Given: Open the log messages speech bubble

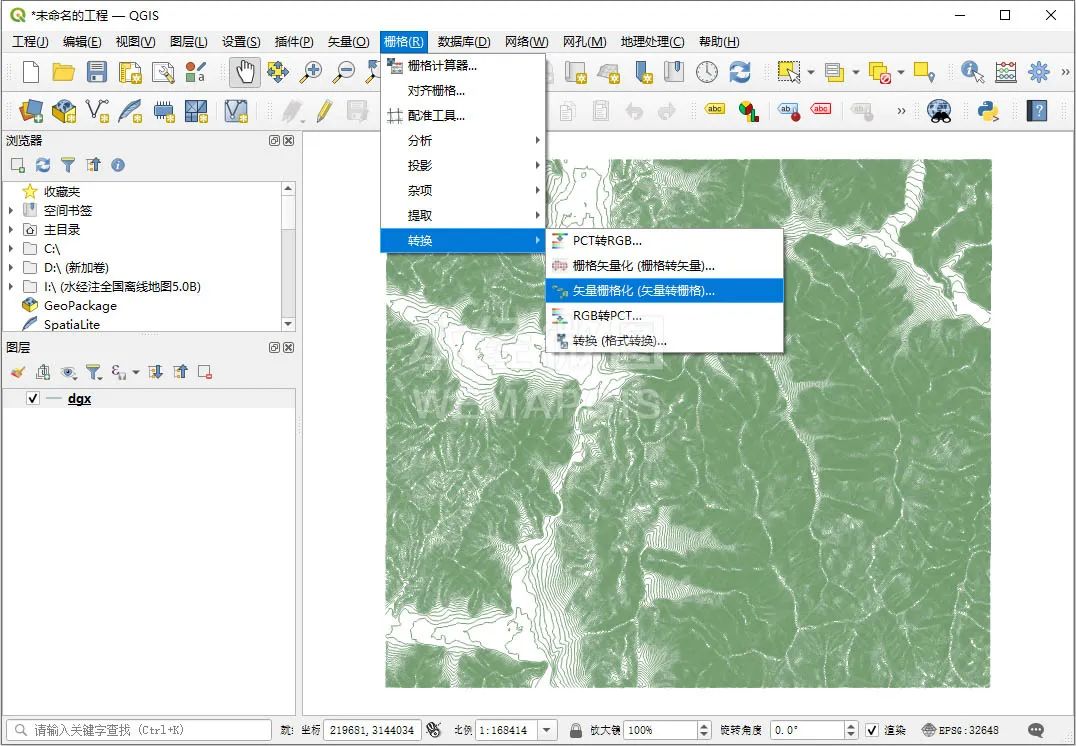Looking at the screenshot, I should click(1036, 730).
